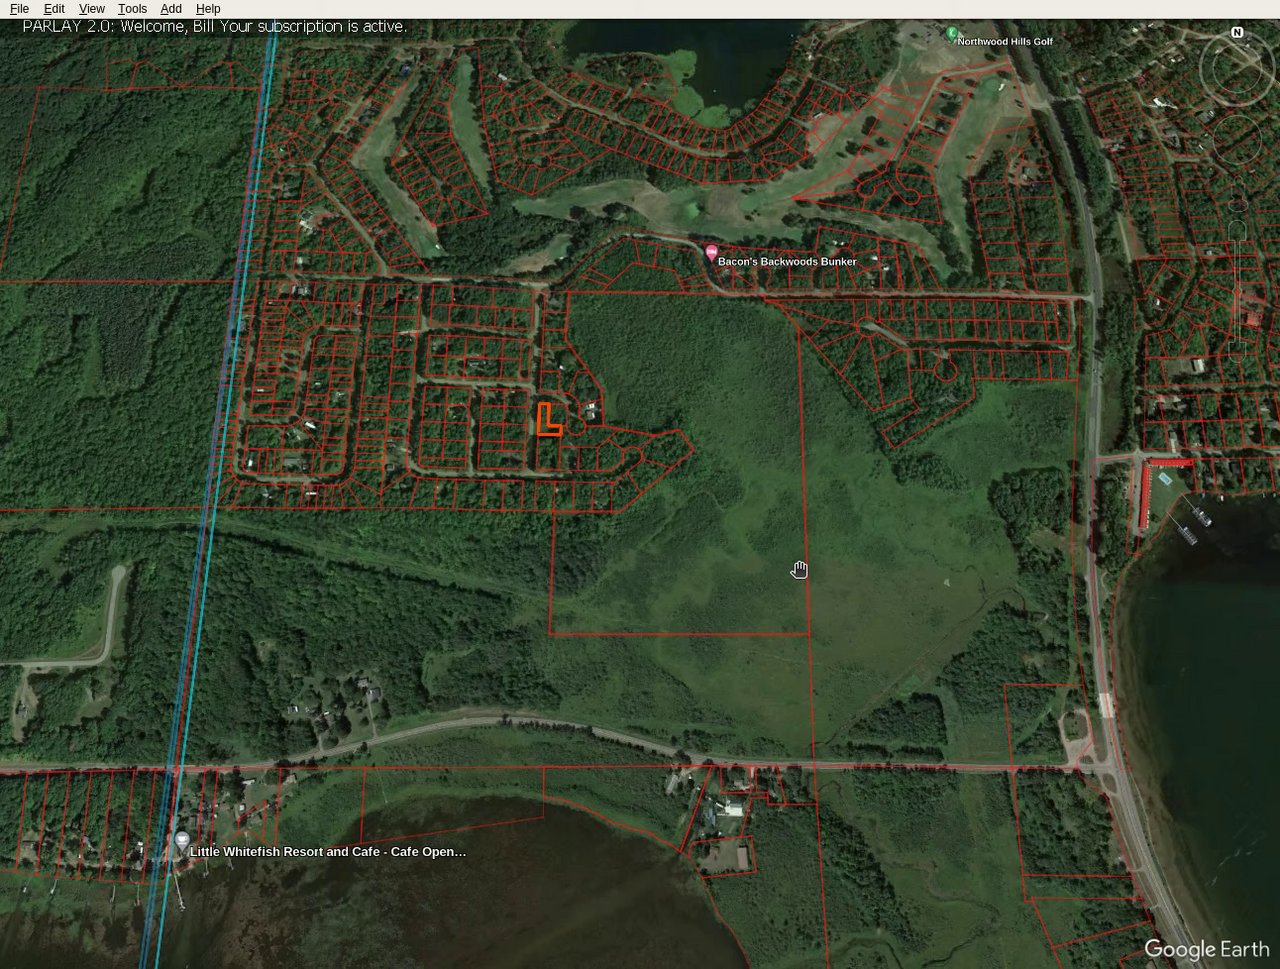Click the vertical zoom slider
This screenshot has height=969, width=1280.
coord(1237,290)
